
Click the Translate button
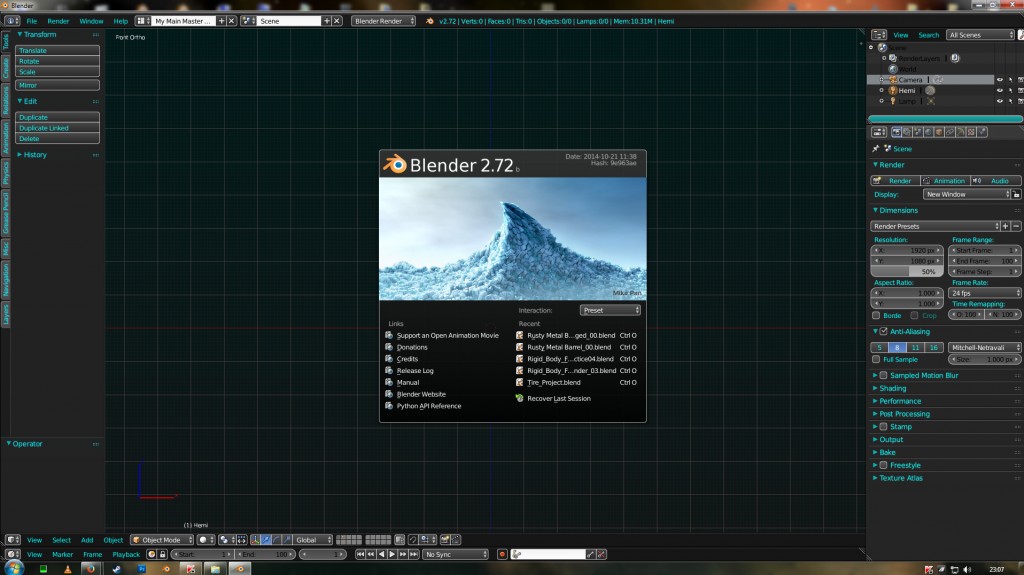(57, 50)
